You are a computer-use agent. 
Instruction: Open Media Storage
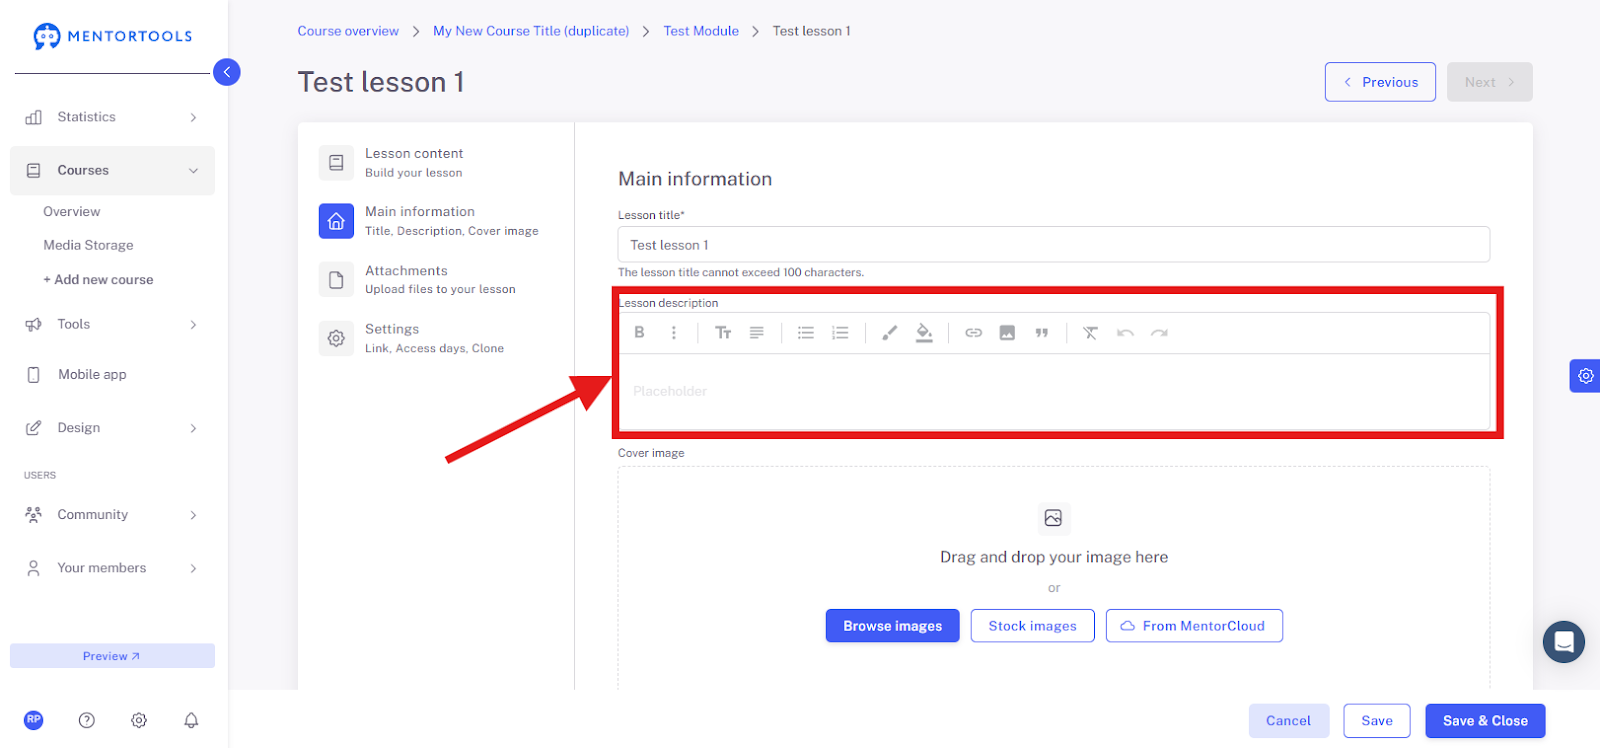tap(88, 245)
